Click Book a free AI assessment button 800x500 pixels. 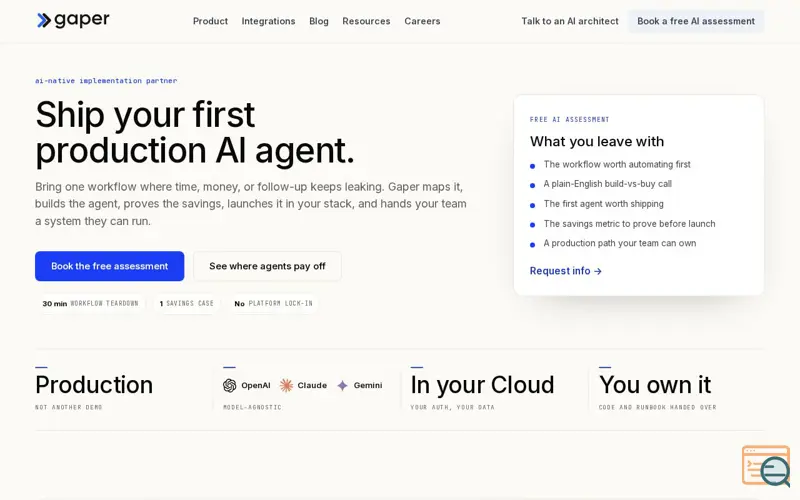[x=696, y=21]
